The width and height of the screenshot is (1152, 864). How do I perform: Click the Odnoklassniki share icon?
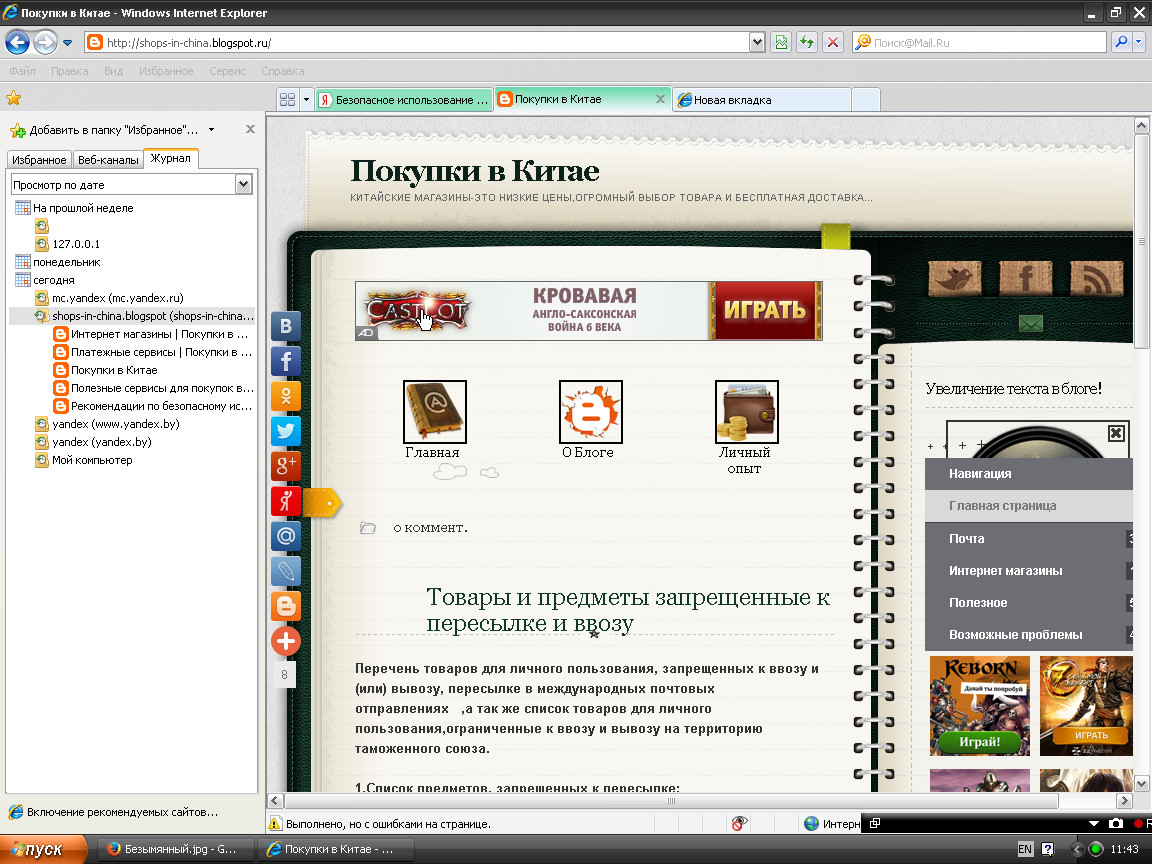(286, 396)
